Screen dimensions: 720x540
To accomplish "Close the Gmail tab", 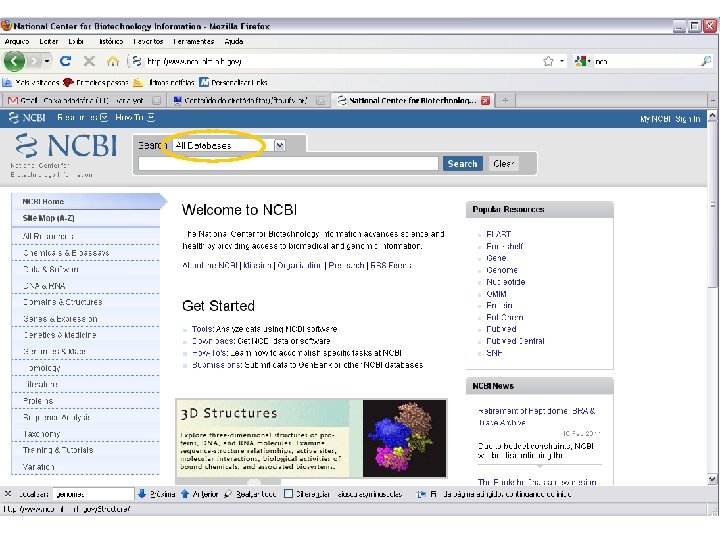I will click(157, 100).
